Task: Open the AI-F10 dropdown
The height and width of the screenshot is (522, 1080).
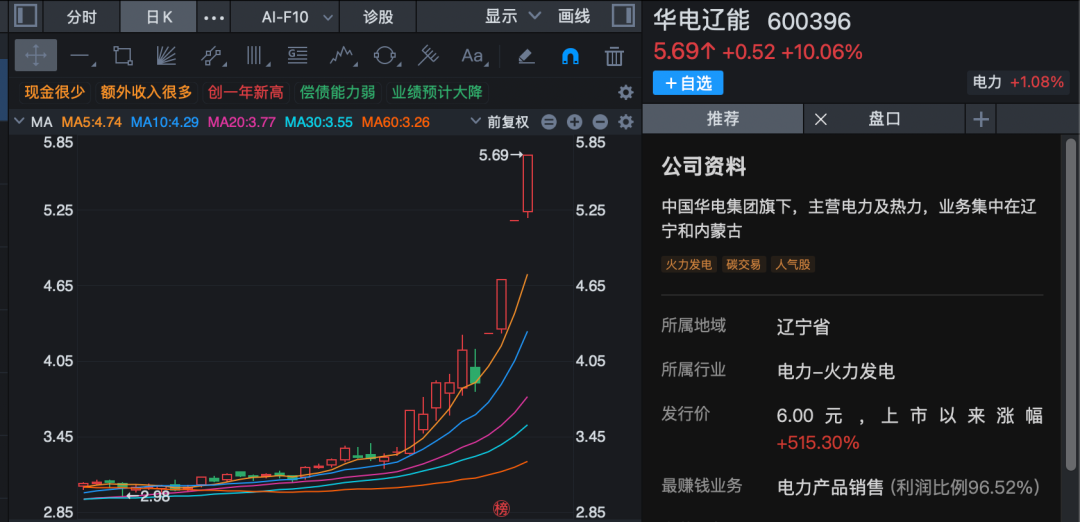Action: coord(286,17)
